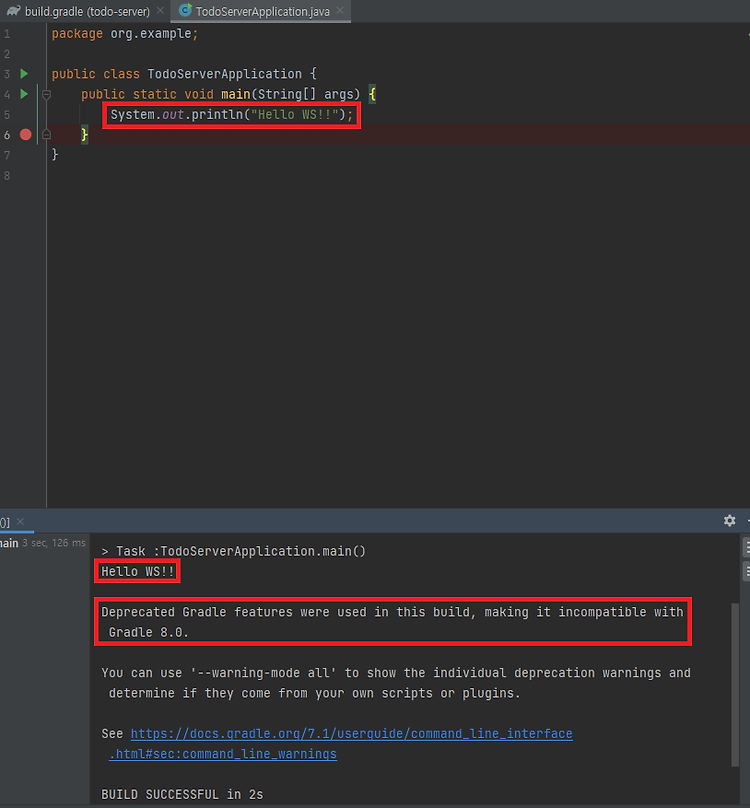The height and width of the screenshot is (808, 750).
Task: Click the console output vertical scrollbar
Action: point(735,685)
